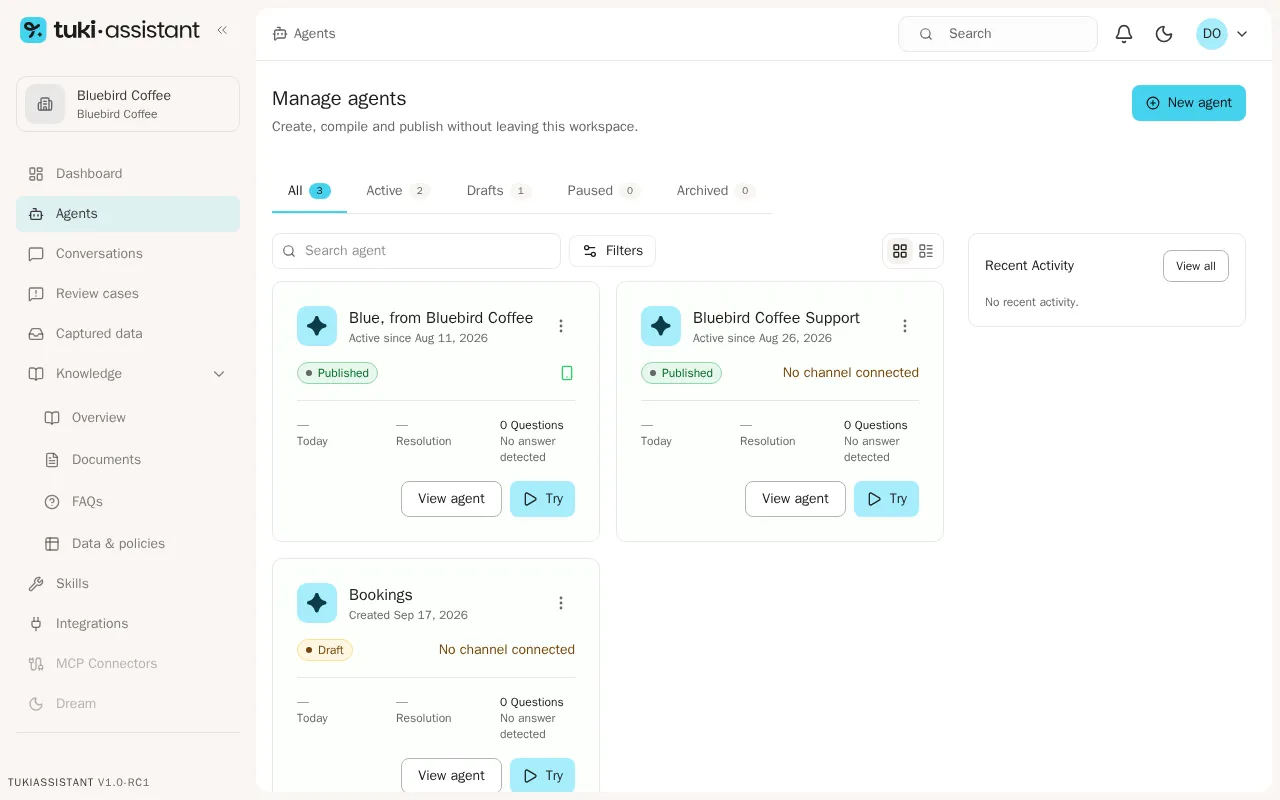Open MCP Connectors in the sidebar
This screenshot has width=1280, height=800.
tap(128, 664)
